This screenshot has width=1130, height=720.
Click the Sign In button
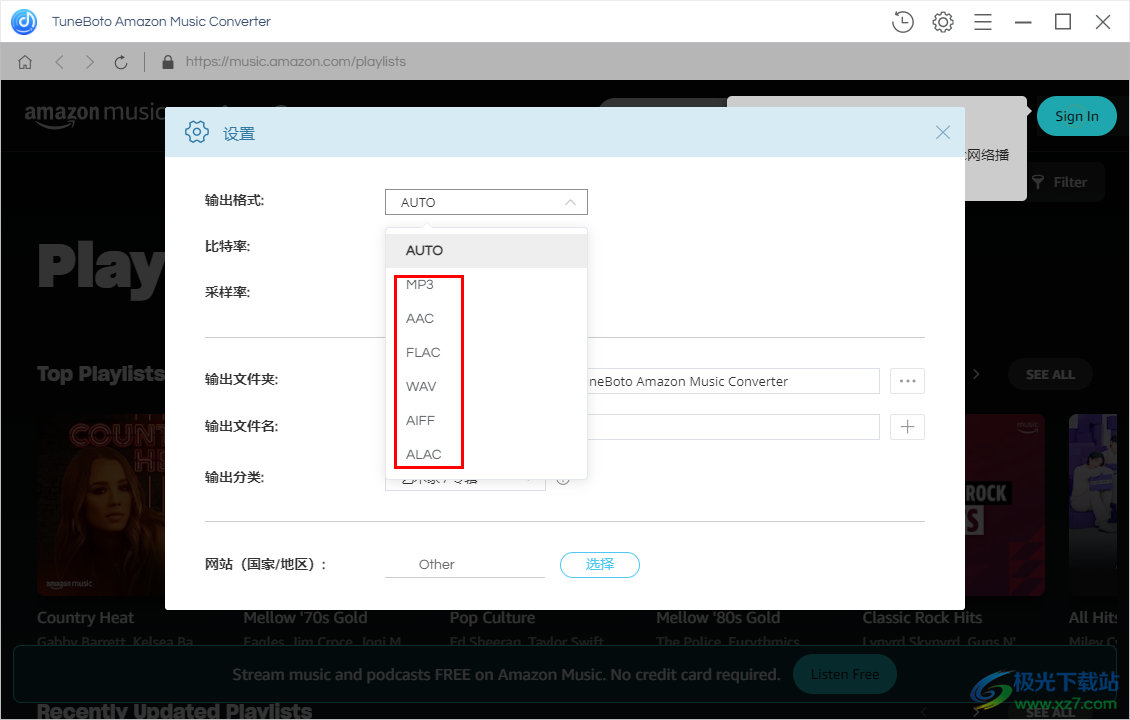pyautogui.click(x=1077, y=116)
